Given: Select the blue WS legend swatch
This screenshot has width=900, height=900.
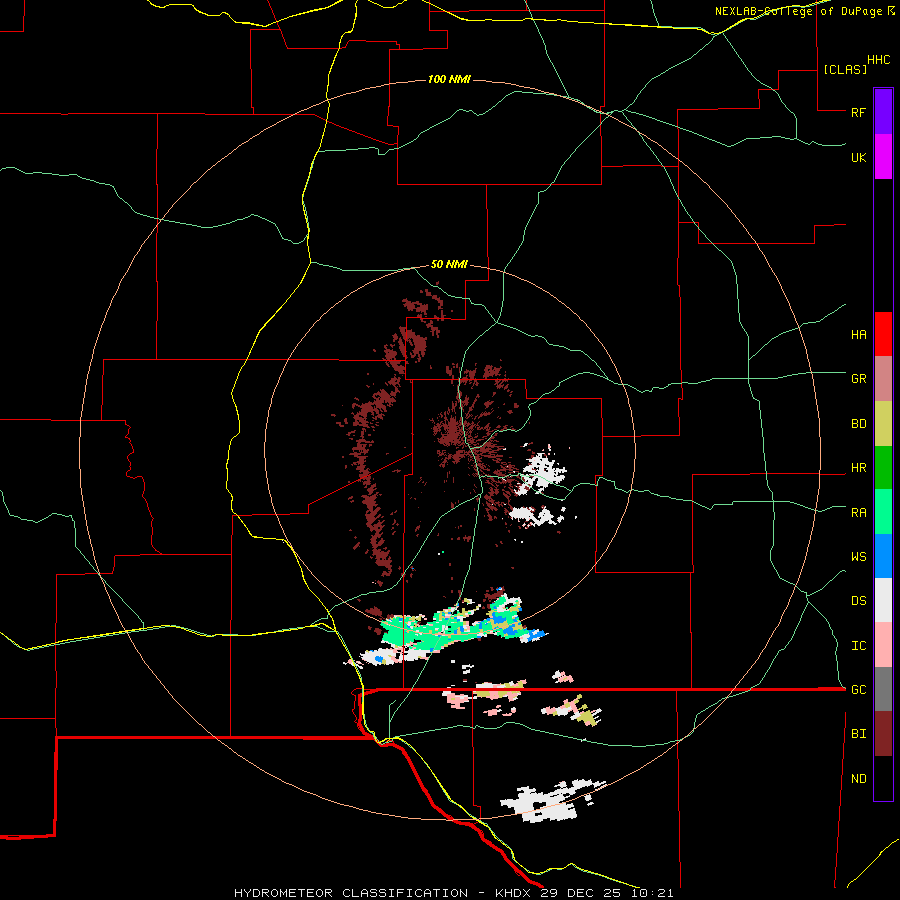Looking at the screenshot, I should tap(883, 556).
